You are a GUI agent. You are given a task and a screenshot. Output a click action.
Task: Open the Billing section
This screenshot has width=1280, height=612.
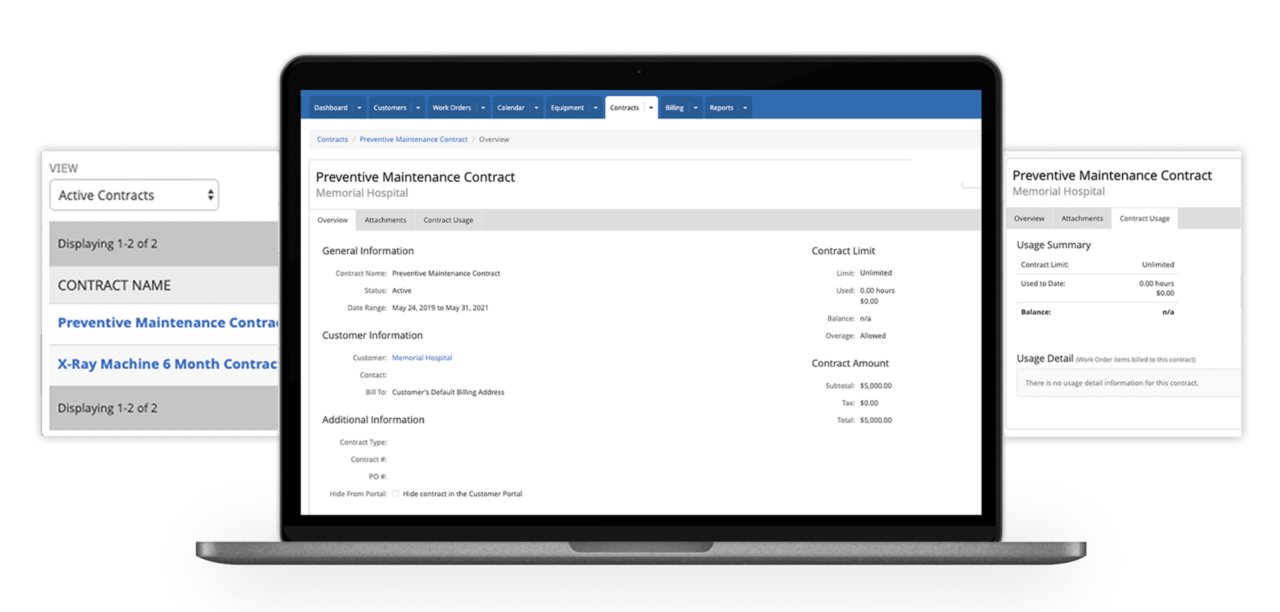click(676, 107)
